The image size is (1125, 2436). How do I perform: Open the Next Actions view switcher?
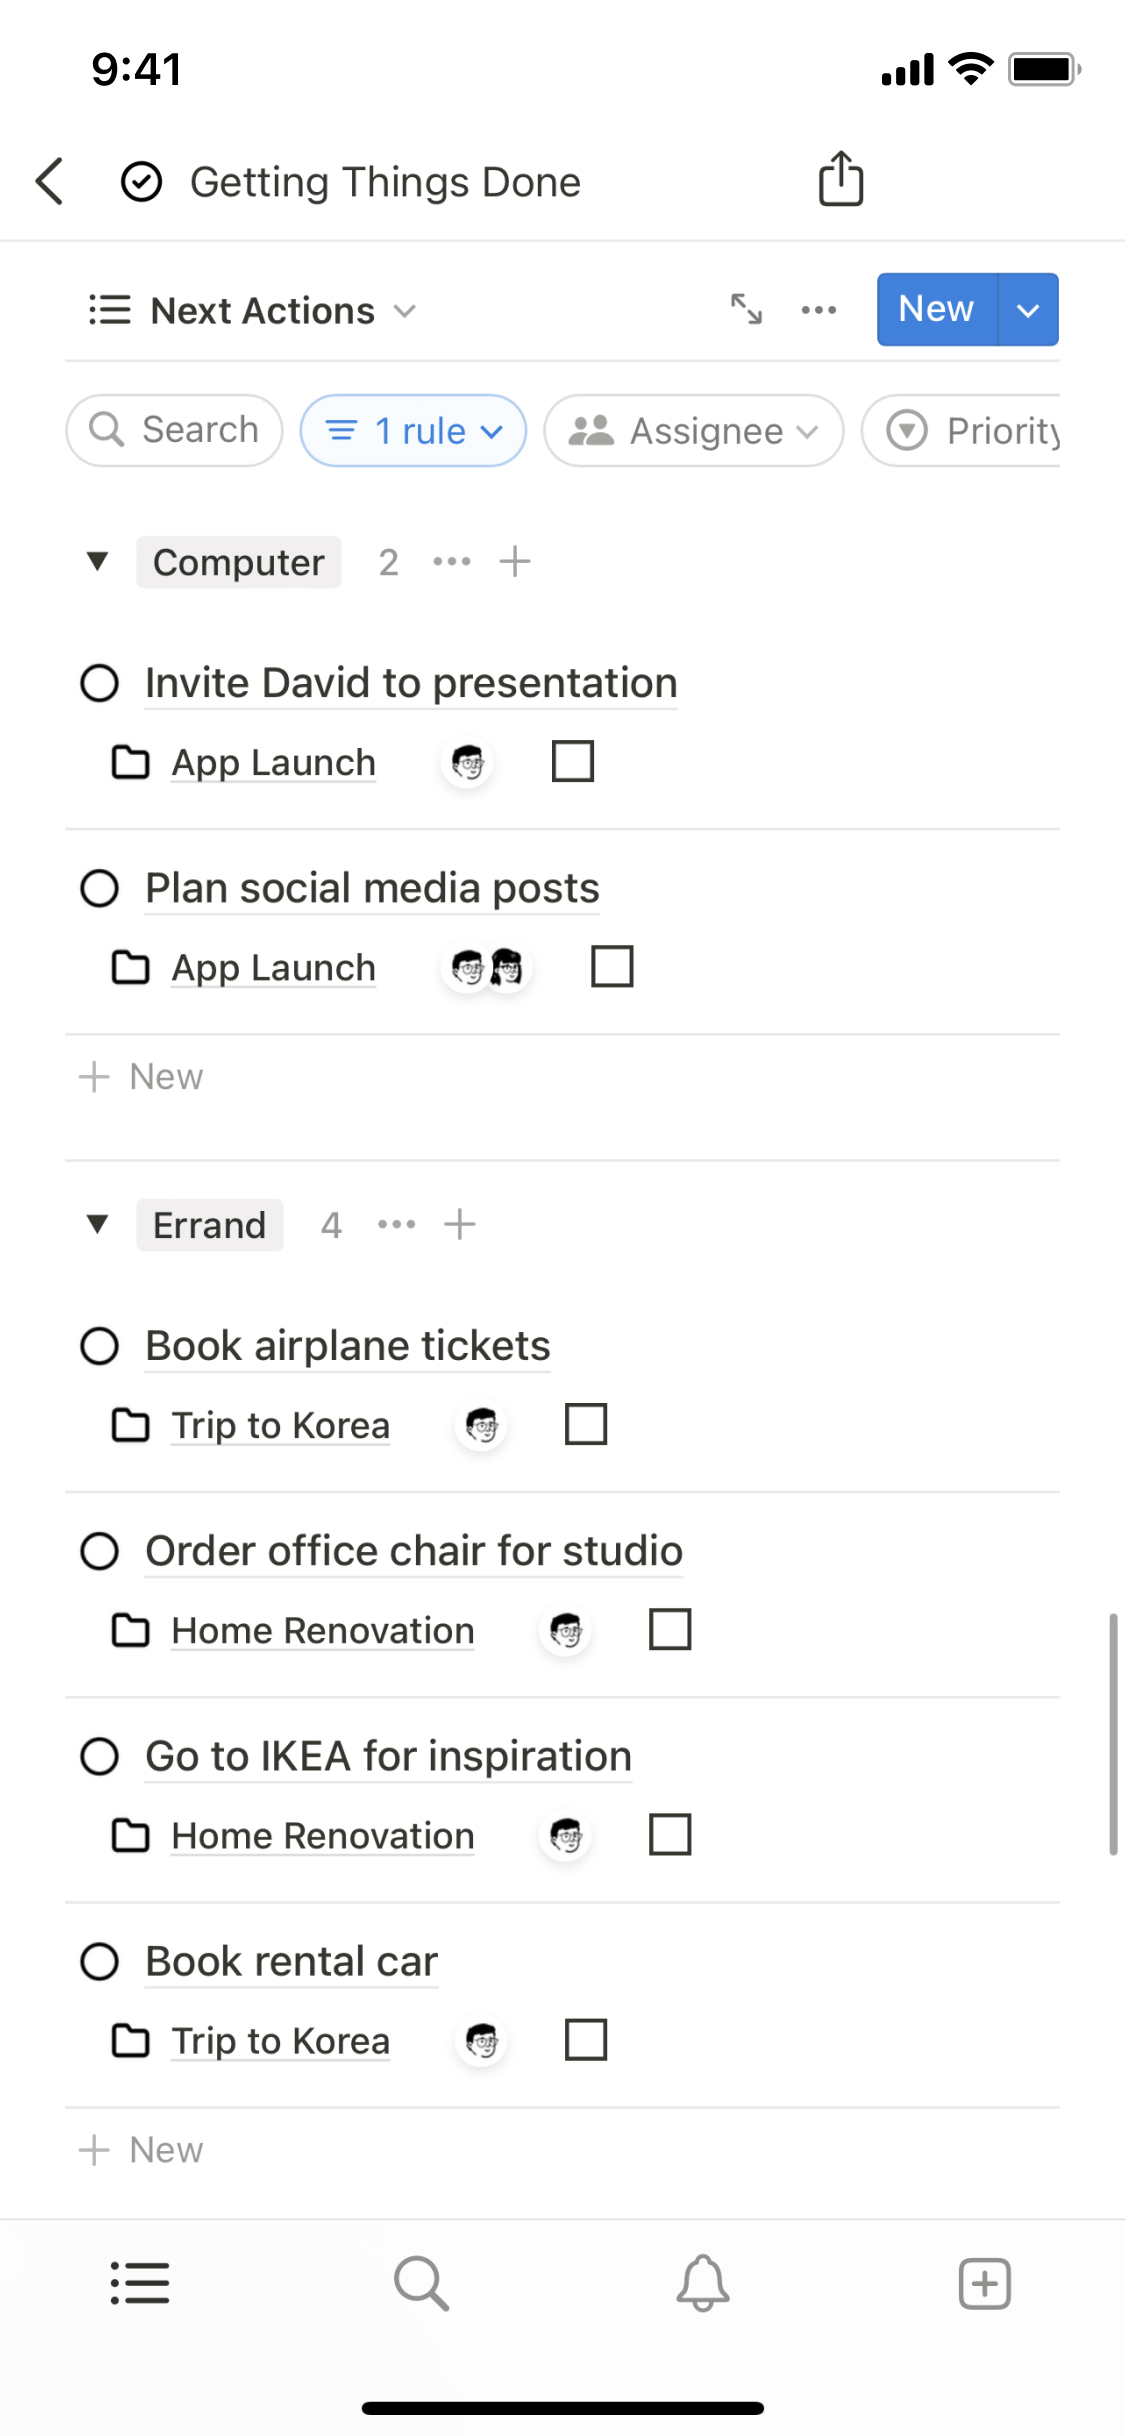coord(252,310)
